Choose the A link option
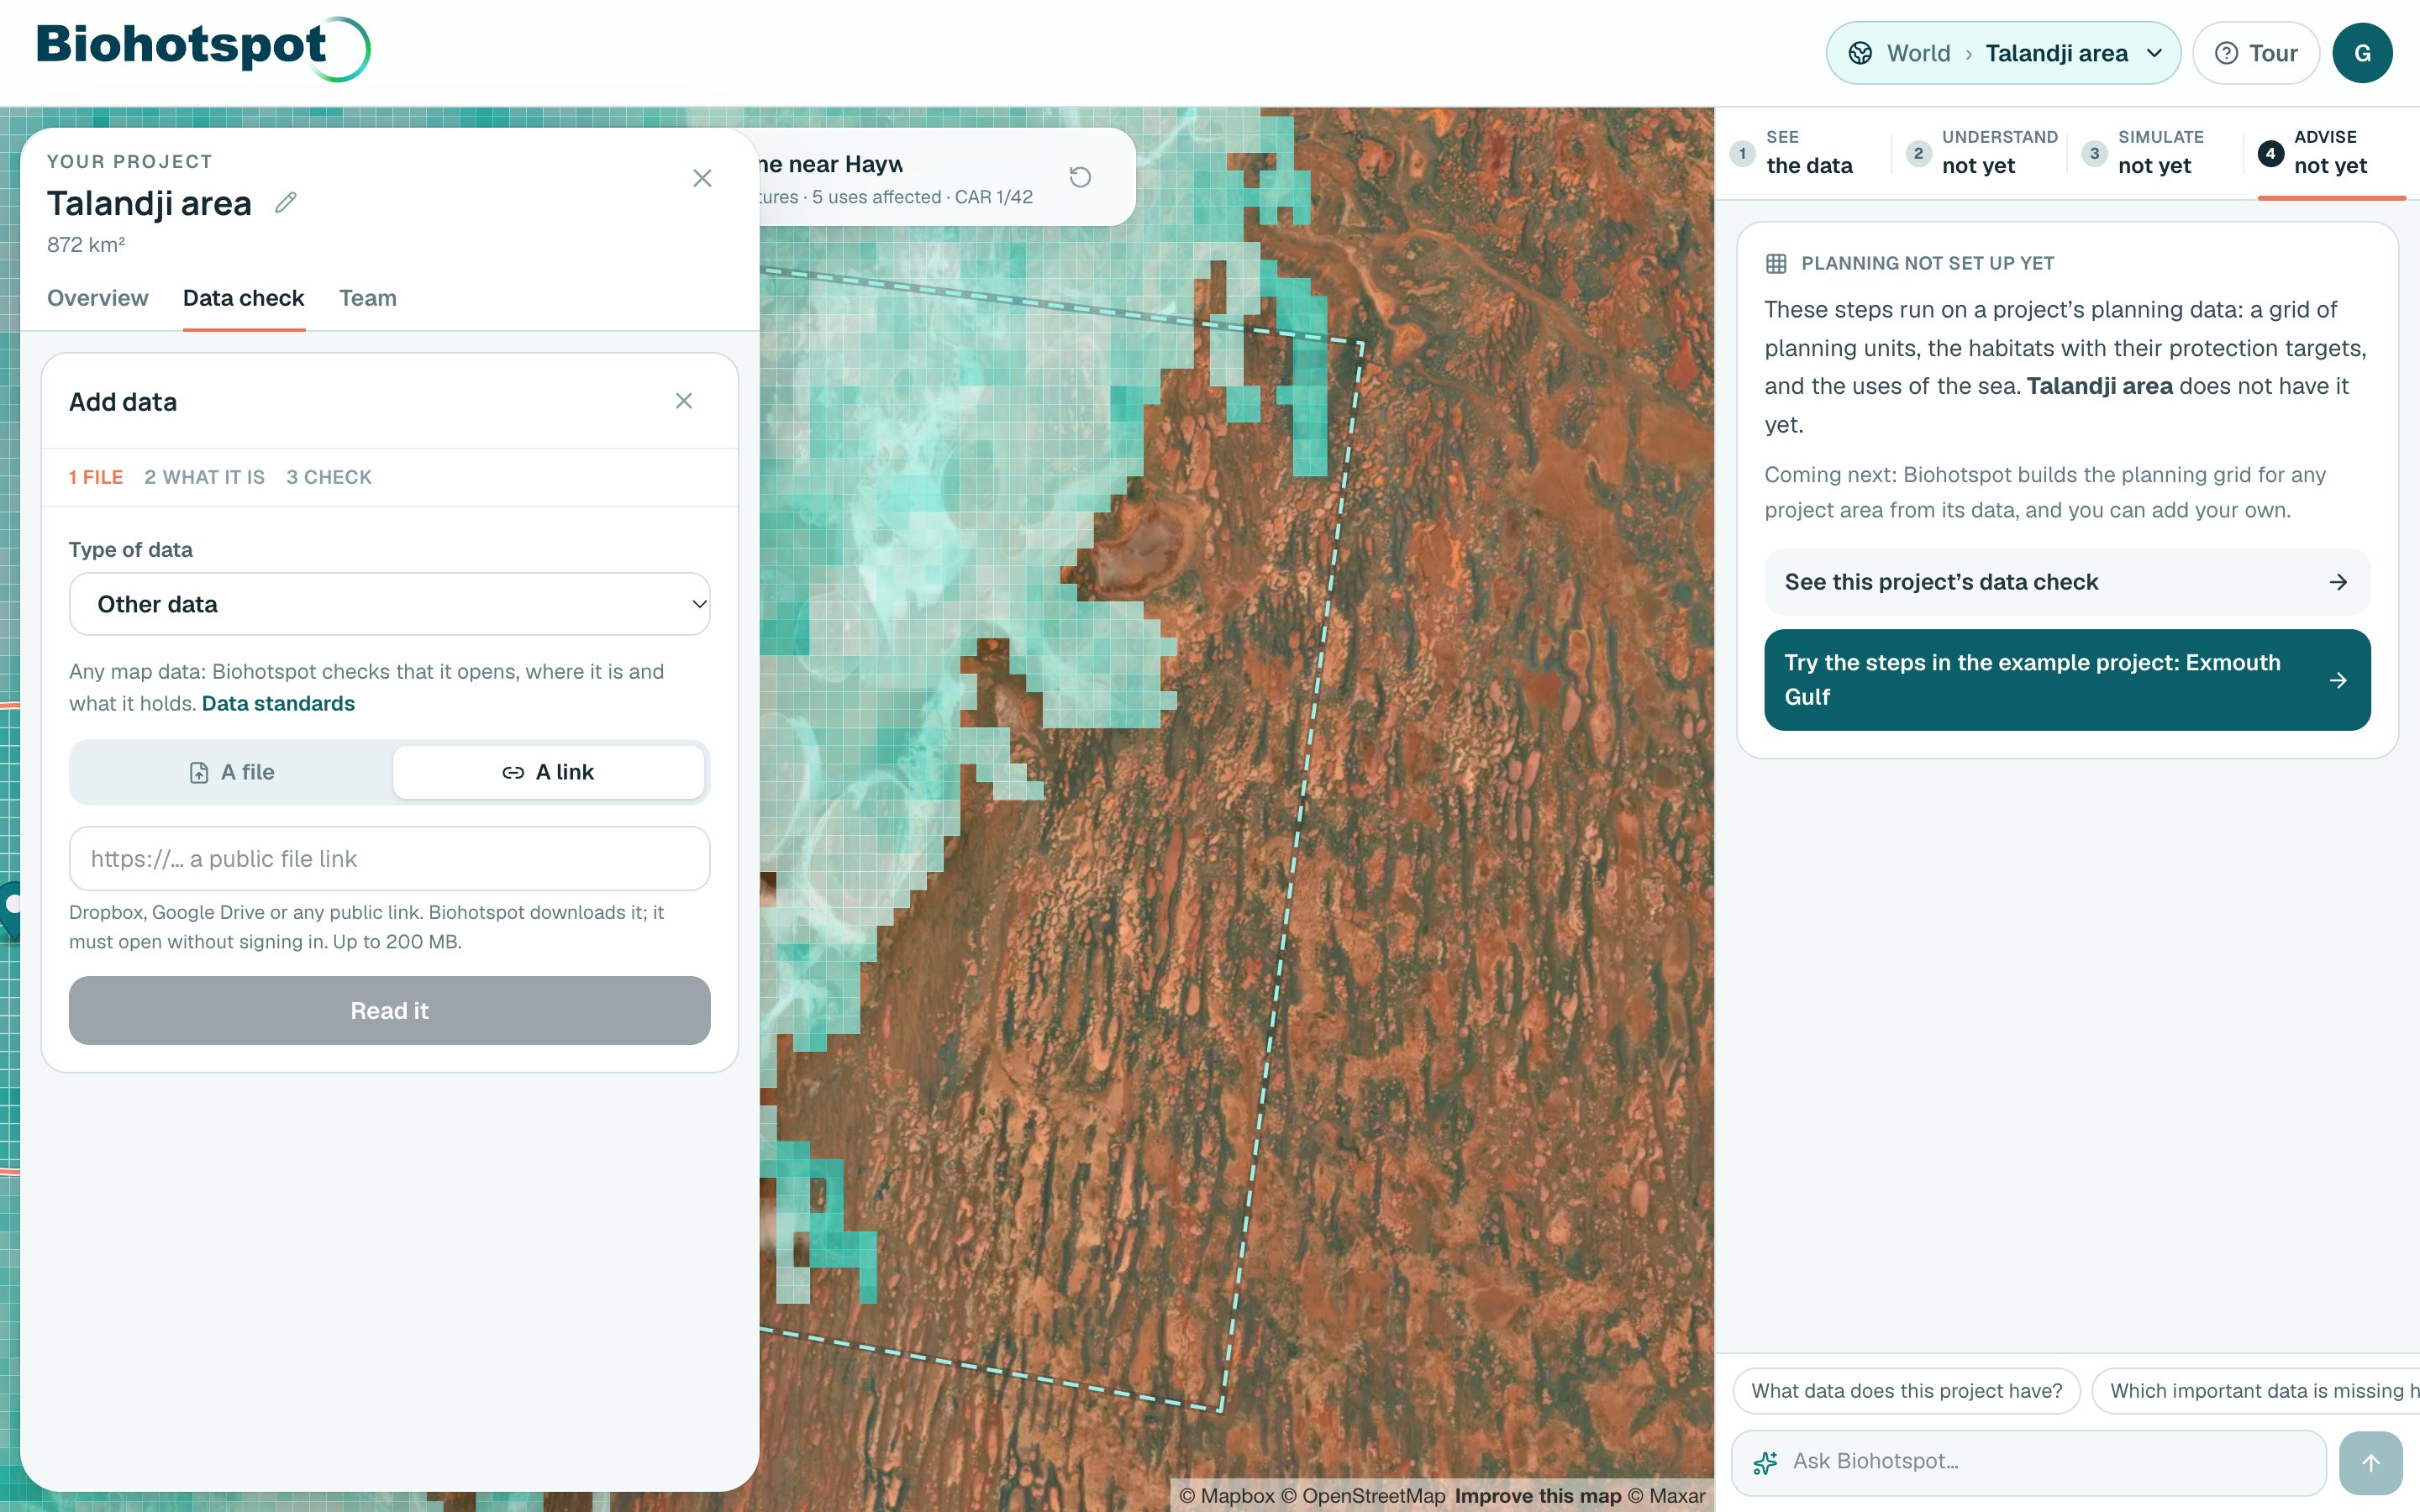The image size is (2420, 1512). [548, 772]
